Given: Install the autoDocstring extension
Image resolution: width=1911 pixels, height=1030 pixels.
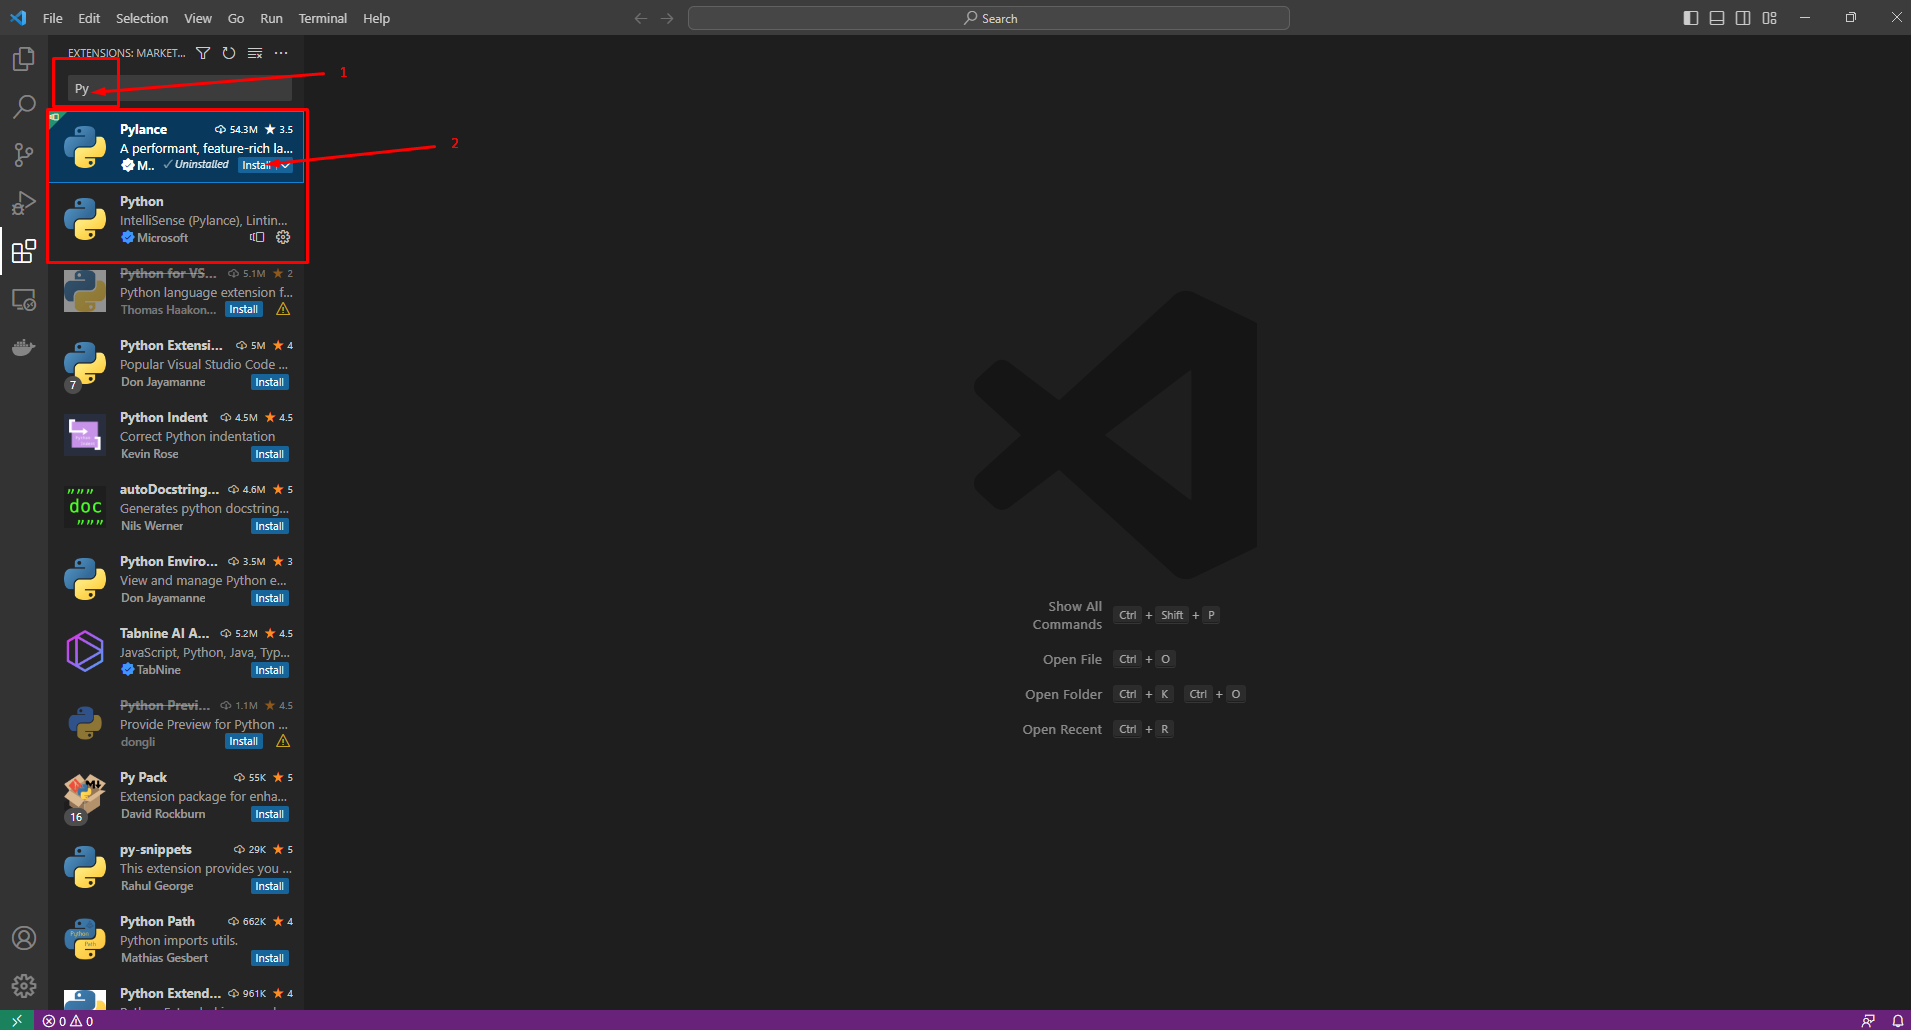Looking at the screenshot, I should 270,526.
